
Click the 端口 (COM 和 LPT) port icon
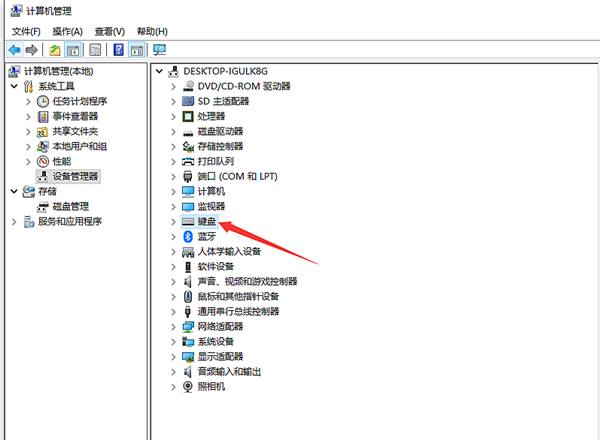click(188, 176)
